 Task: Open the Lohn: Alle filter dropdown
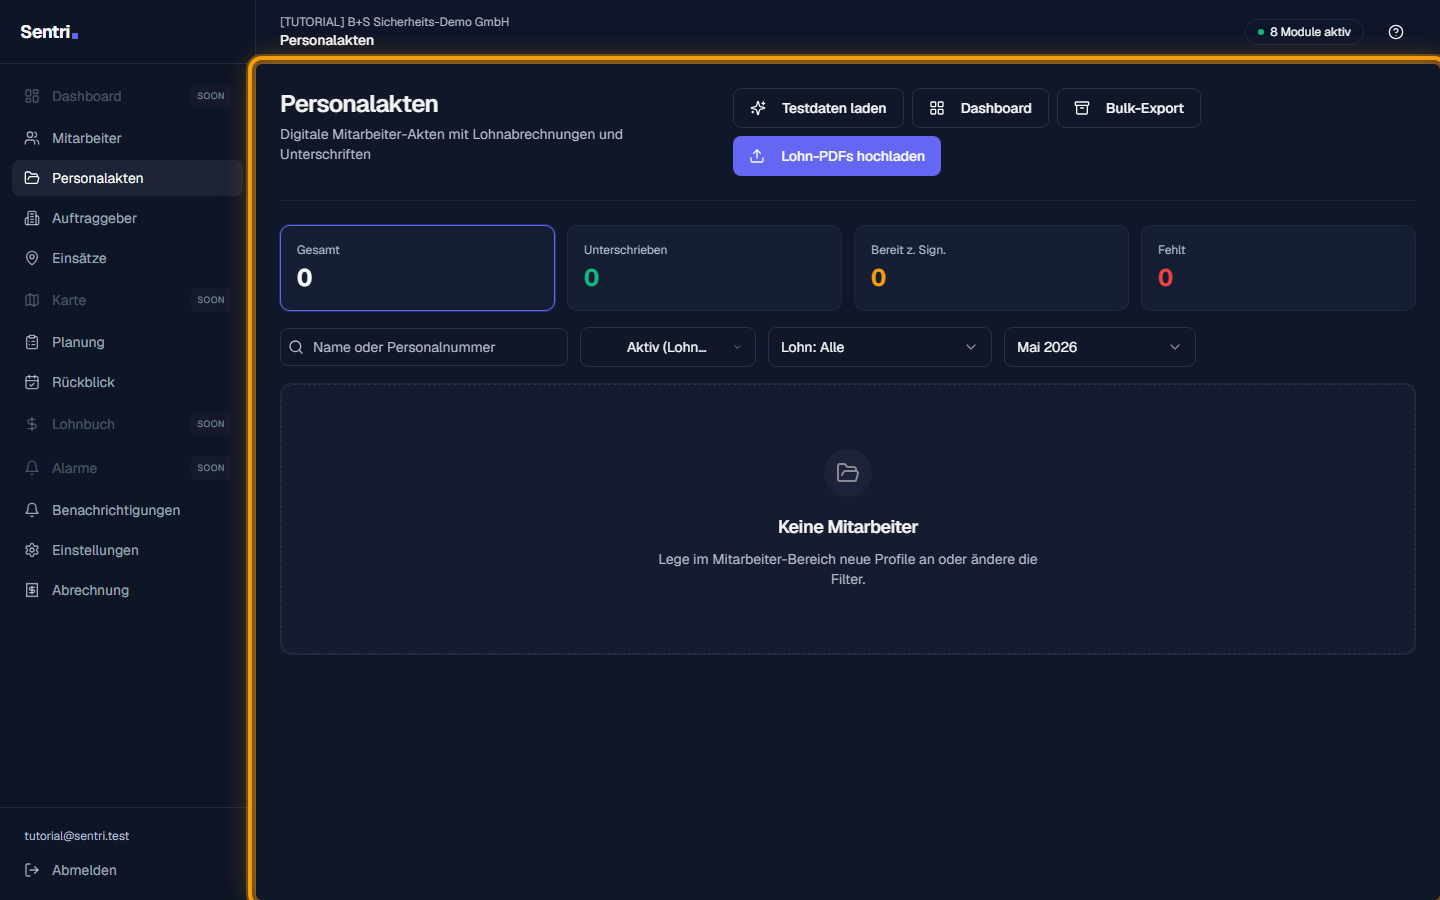(x=880, y=347)
